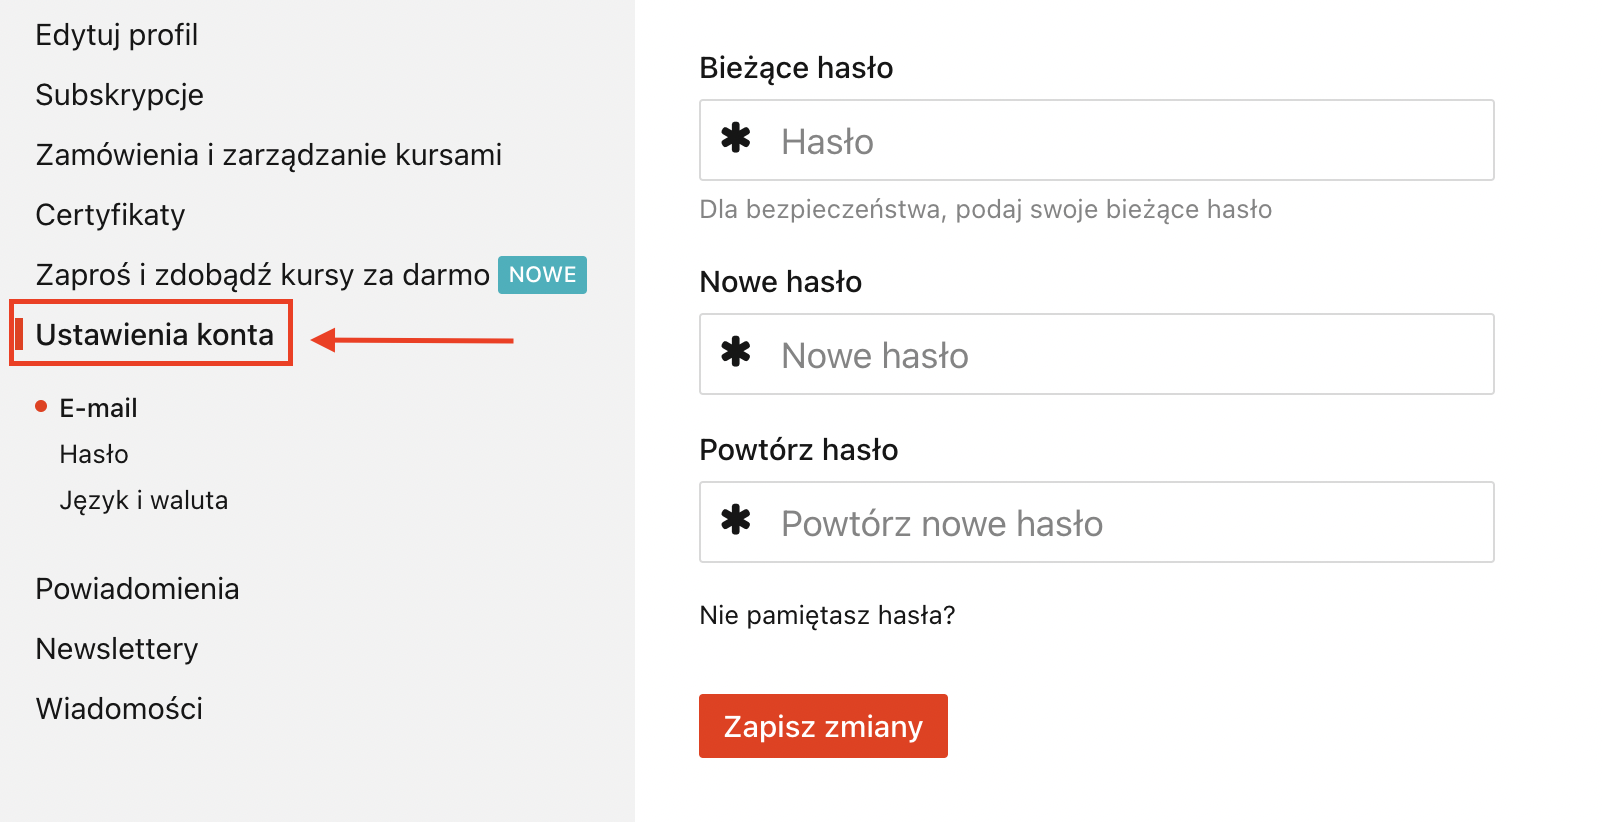The width and height of the screenshot is (1602, 822).
Task: Go to Zamówienia i zarządzanie kursami
Action: 269,155
